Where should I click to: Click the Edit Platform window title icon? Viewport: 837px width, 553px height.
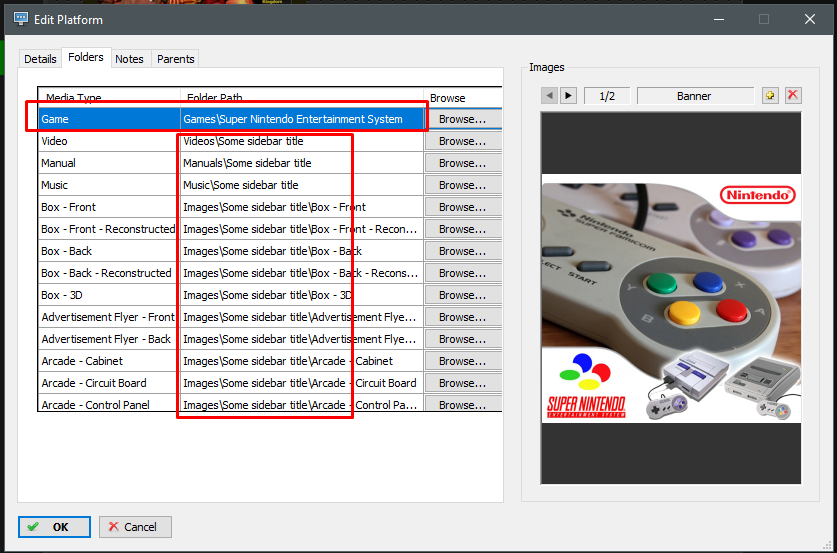[x=21, y=19]
